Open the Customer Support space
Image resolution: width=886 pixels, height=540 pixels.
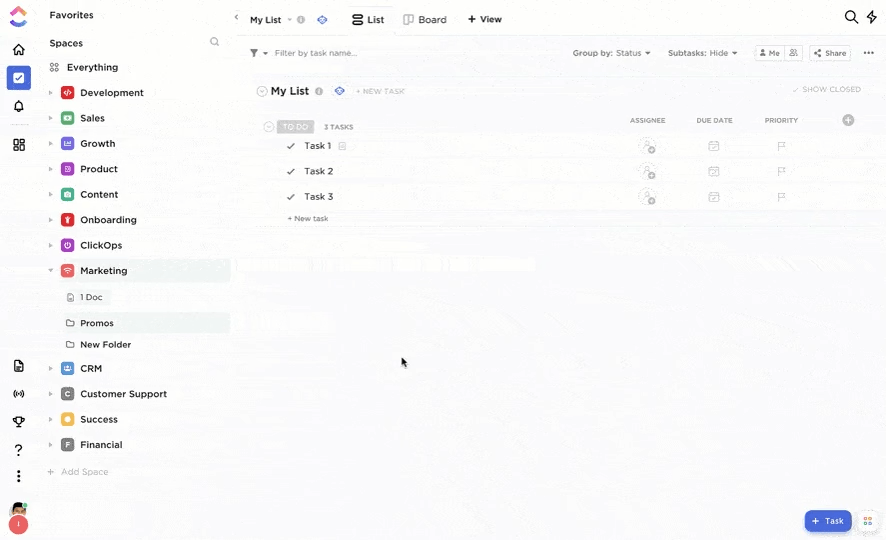click(123, 394)
